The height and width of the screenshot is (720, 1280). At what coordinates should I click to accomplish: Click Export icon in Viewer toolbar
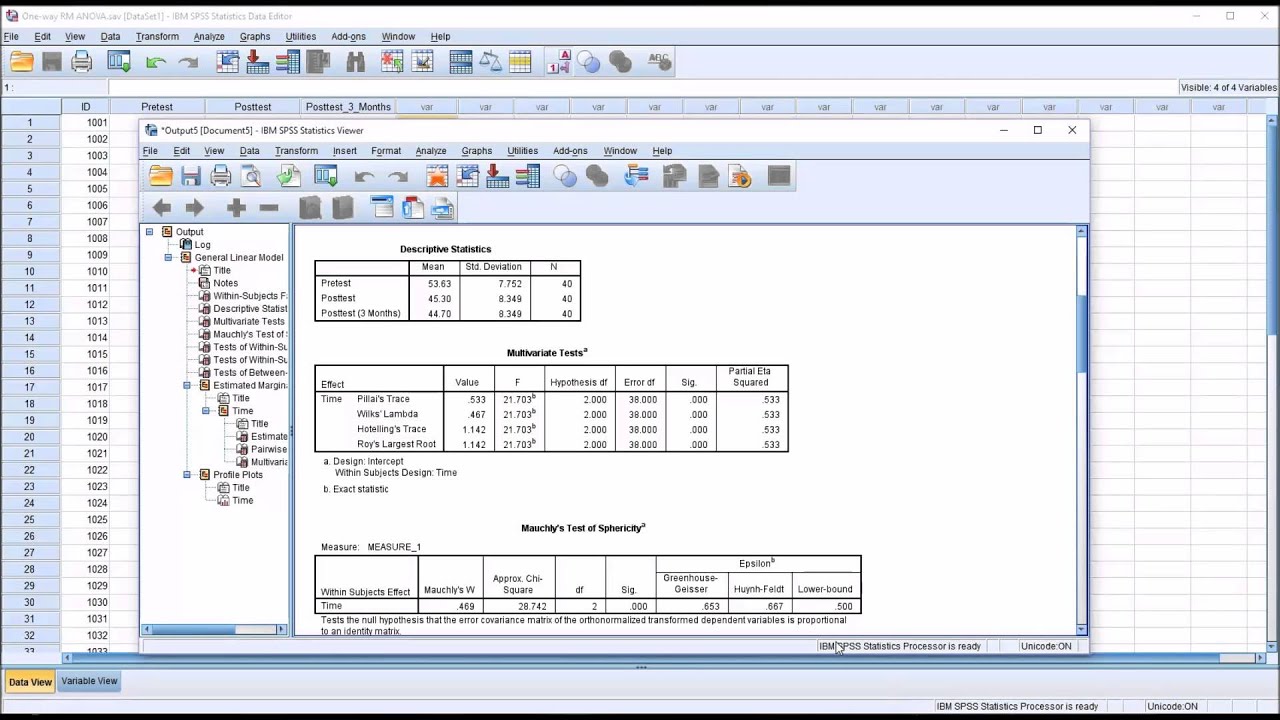point(288,177)
